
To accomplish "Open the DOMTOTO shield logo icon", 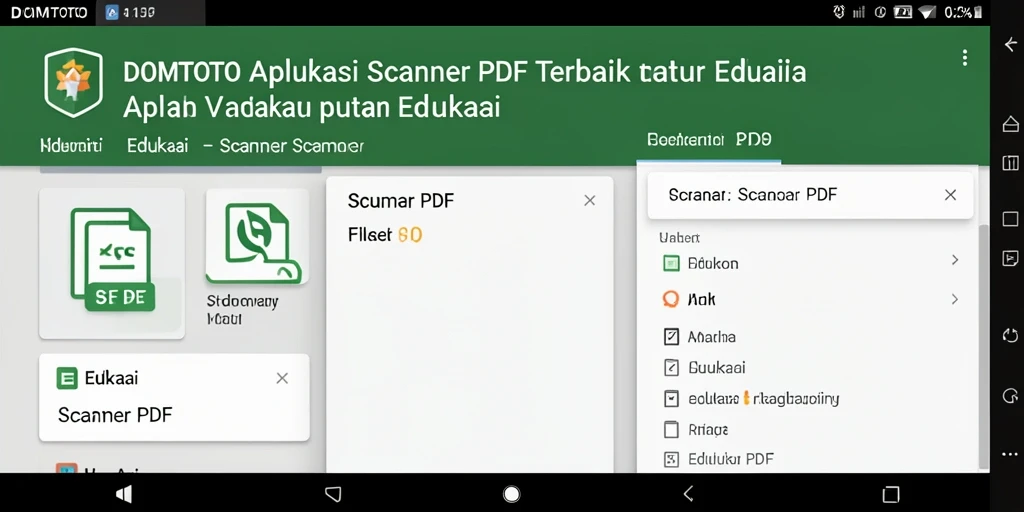I will point(73,83).
